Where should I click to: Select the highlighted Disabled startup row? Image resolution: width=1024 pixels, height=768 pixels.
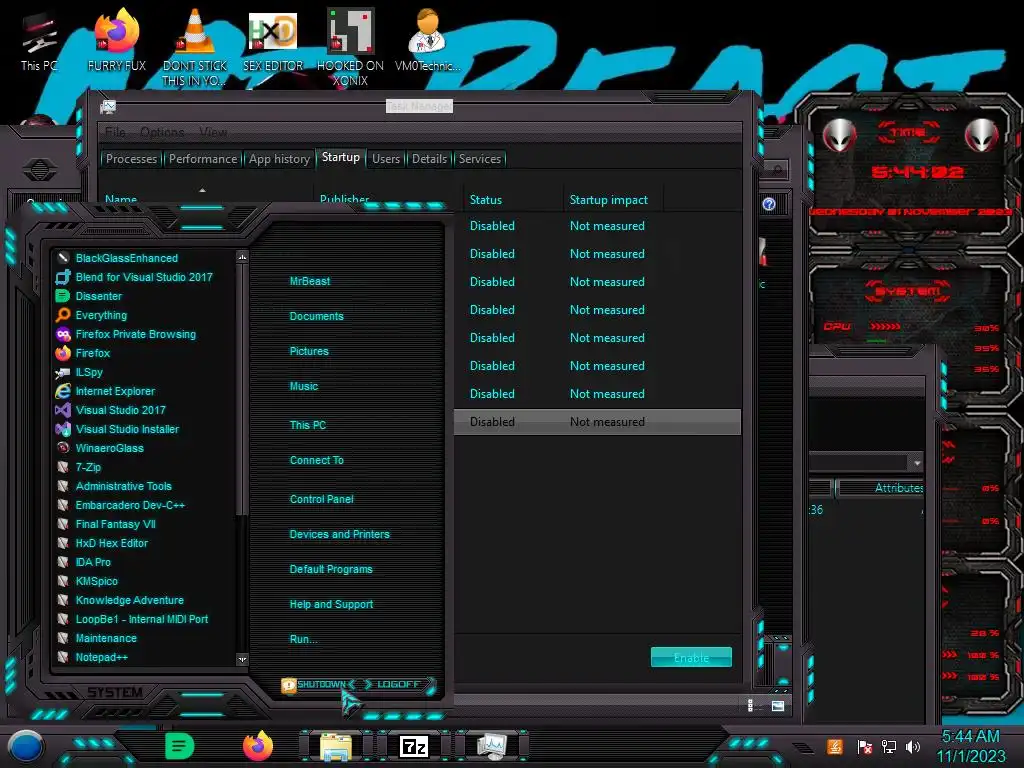pos(598,422)
